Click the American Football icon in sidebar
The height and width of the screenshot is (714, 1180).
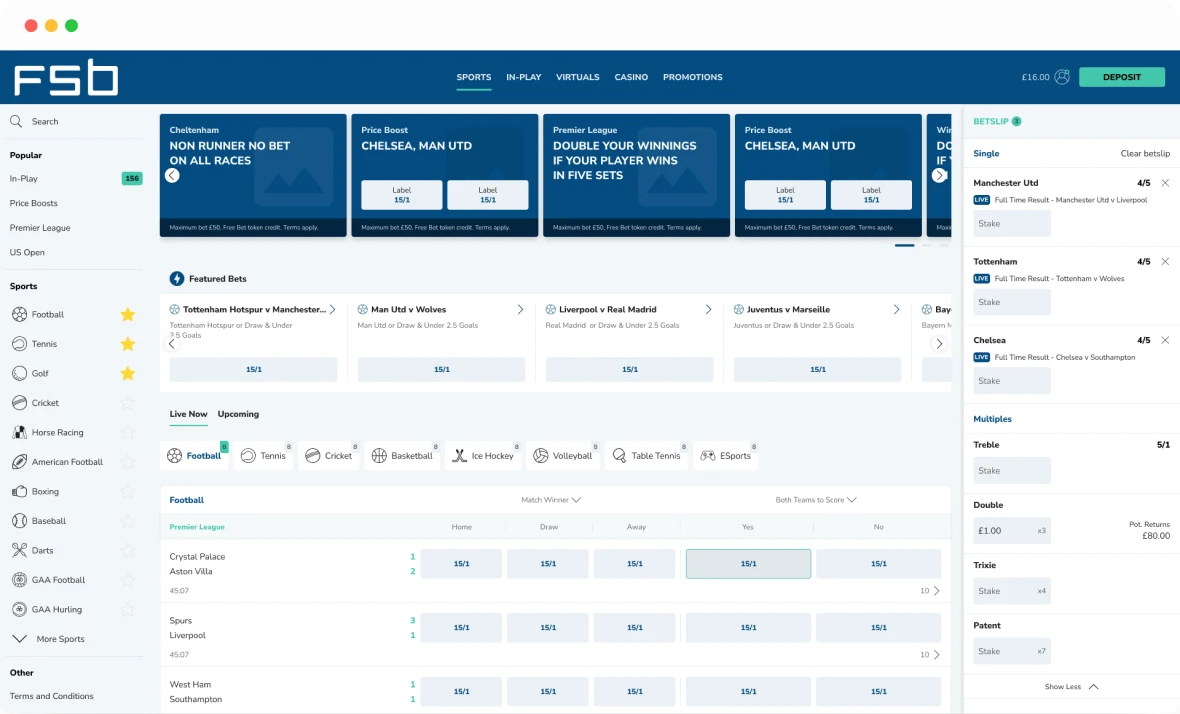click(x=20, y=462)
